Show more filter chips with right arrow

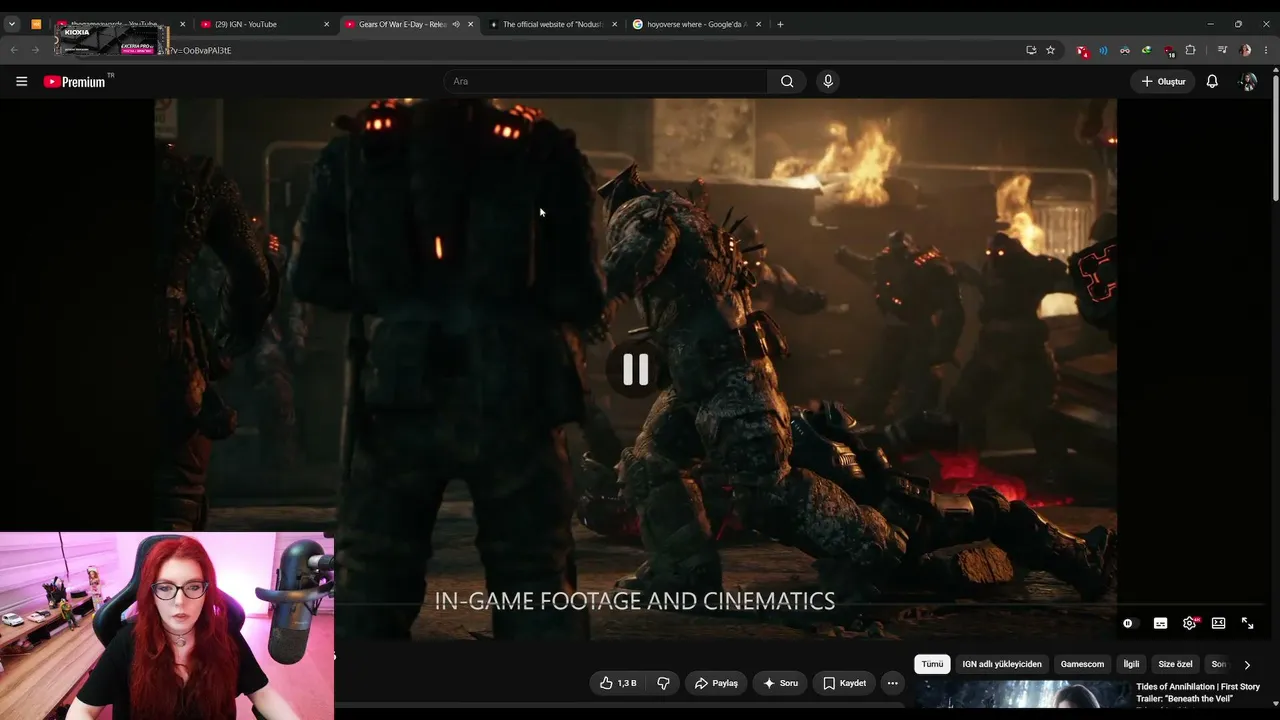pos(1247,664)
